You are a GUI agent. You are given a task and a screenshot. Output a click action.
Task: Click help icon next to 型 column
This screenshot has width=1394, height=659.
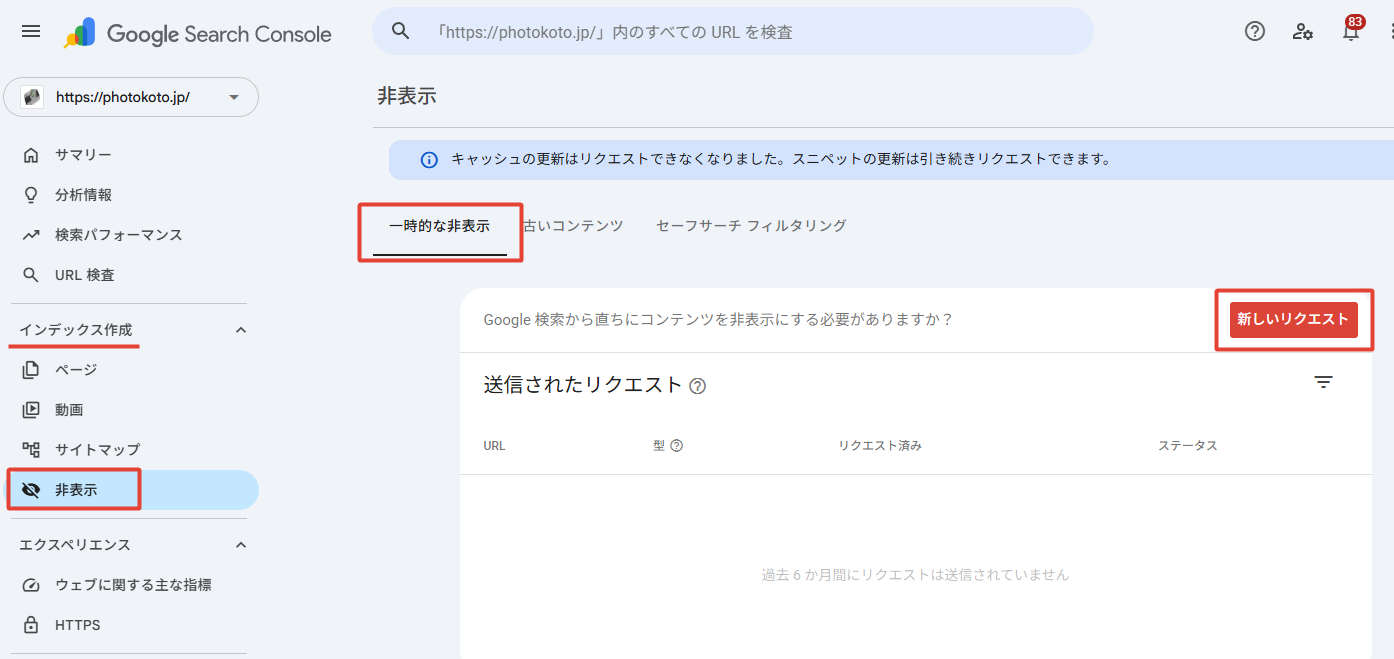click(x=676, y=446)
